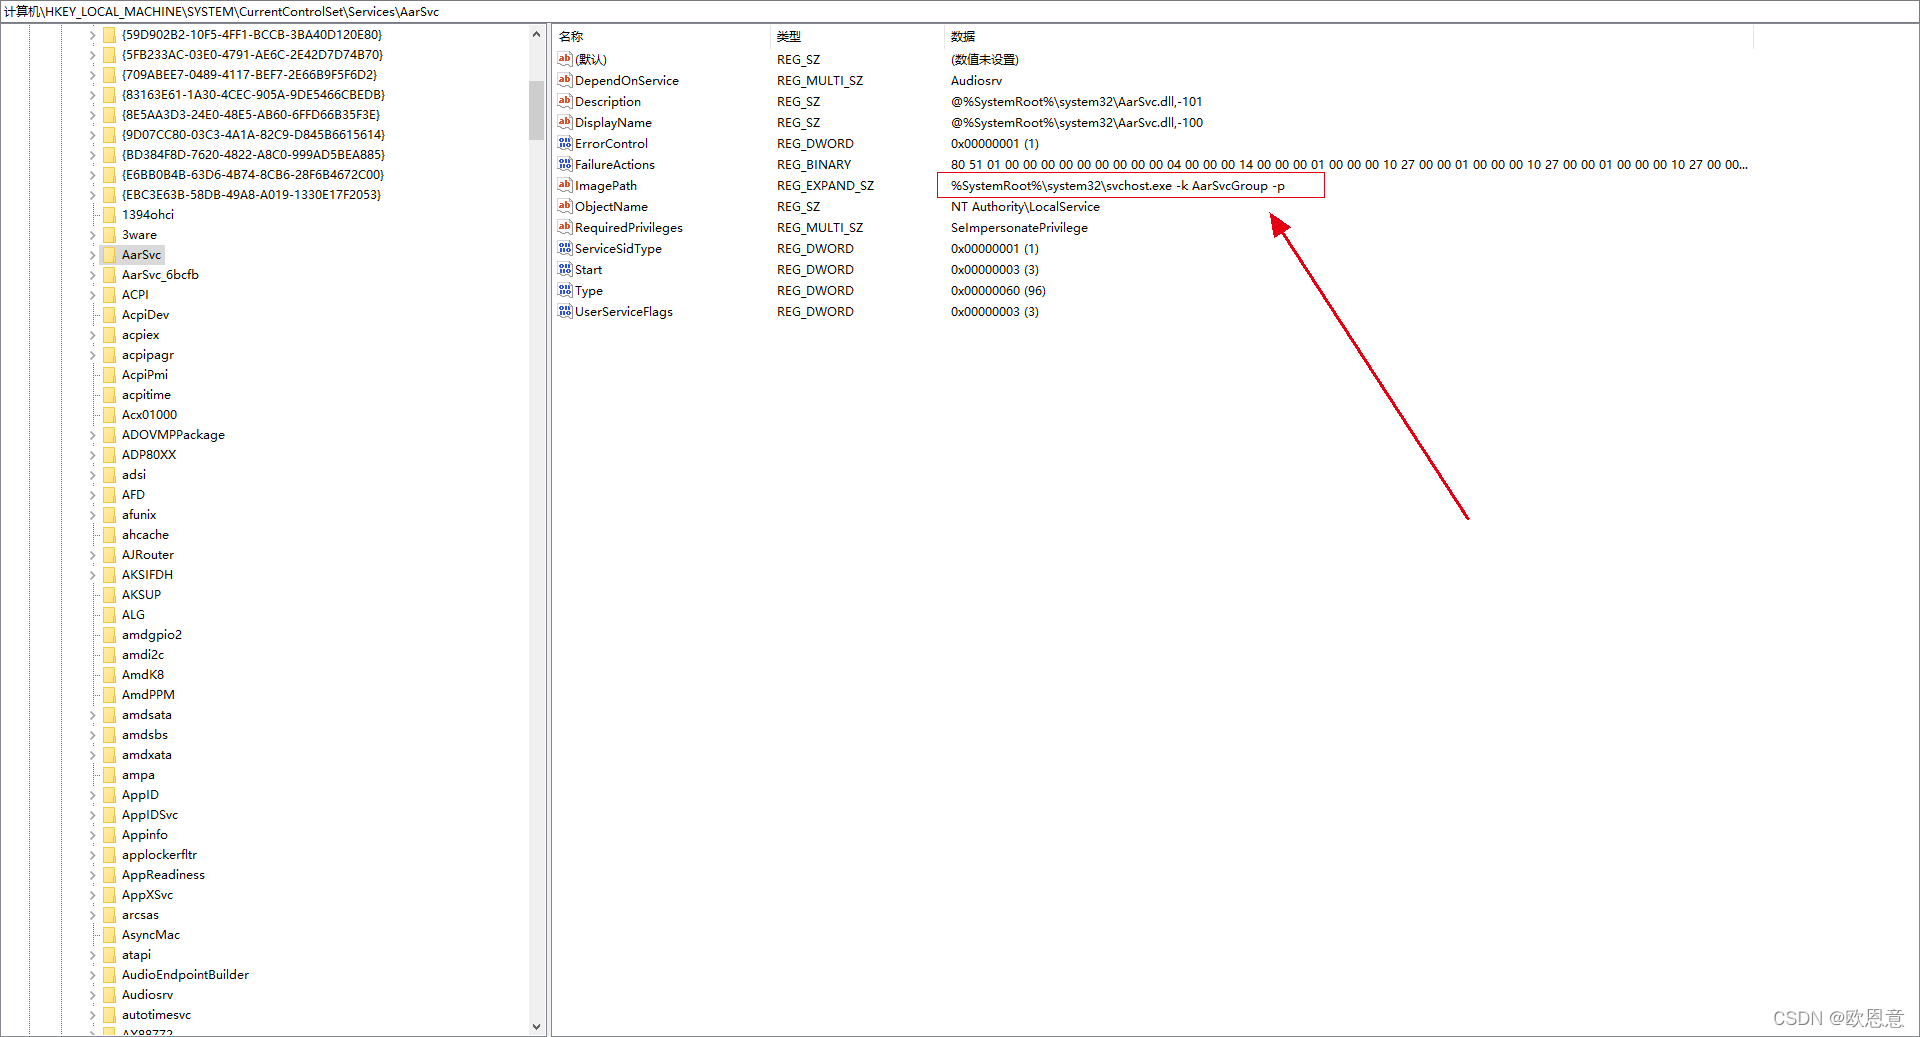This screenshot has height=1037, width=1920.
Task: Select the applockerfltr tree item
Action: [x=159, y=855]
